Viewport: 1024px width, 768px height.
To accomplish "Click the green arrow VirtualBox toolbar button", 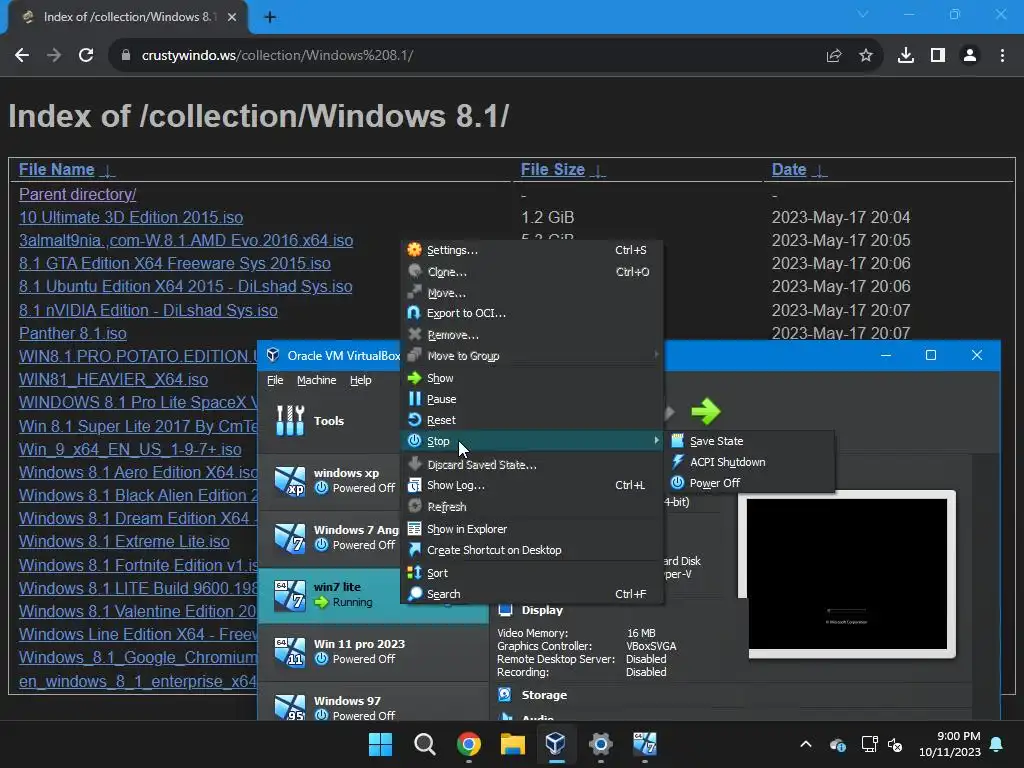I will pyautogui.click(x=706, y=411).
